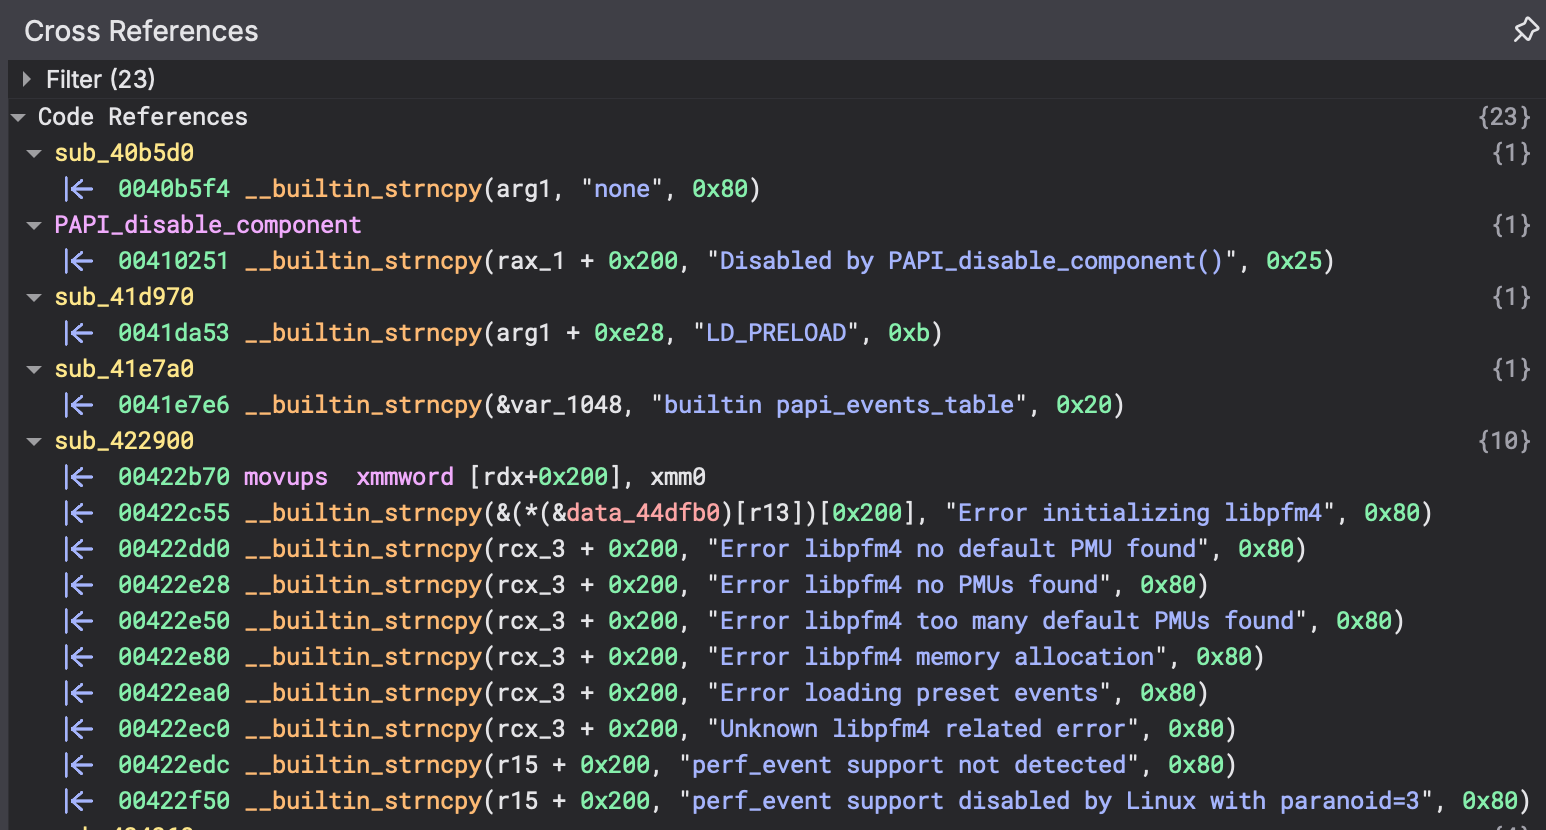Collapse the PAPI_disable_component group
The height and width of the screenshot is (830, 1546).
(x=33, y=224)
